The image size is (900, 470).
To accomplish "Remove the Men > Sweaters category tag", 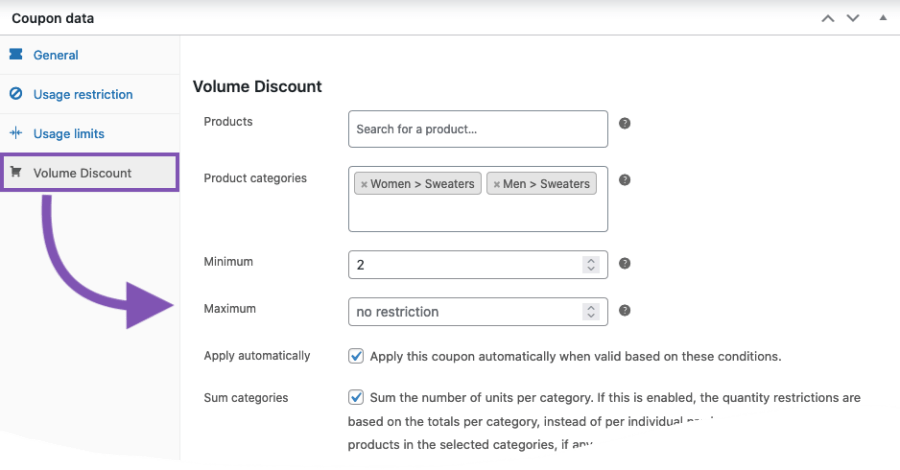I will pos(496,184).
